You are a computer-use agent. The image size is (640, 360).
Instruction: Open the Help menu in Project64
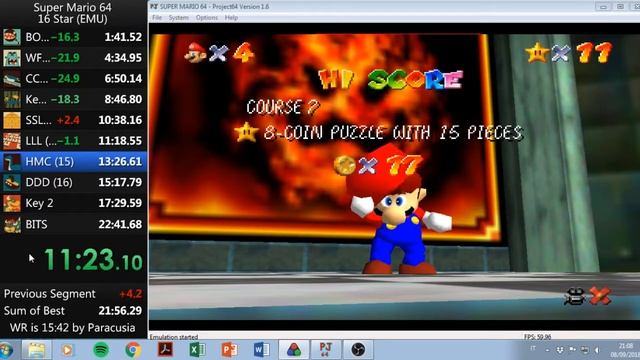pos(231,18)
